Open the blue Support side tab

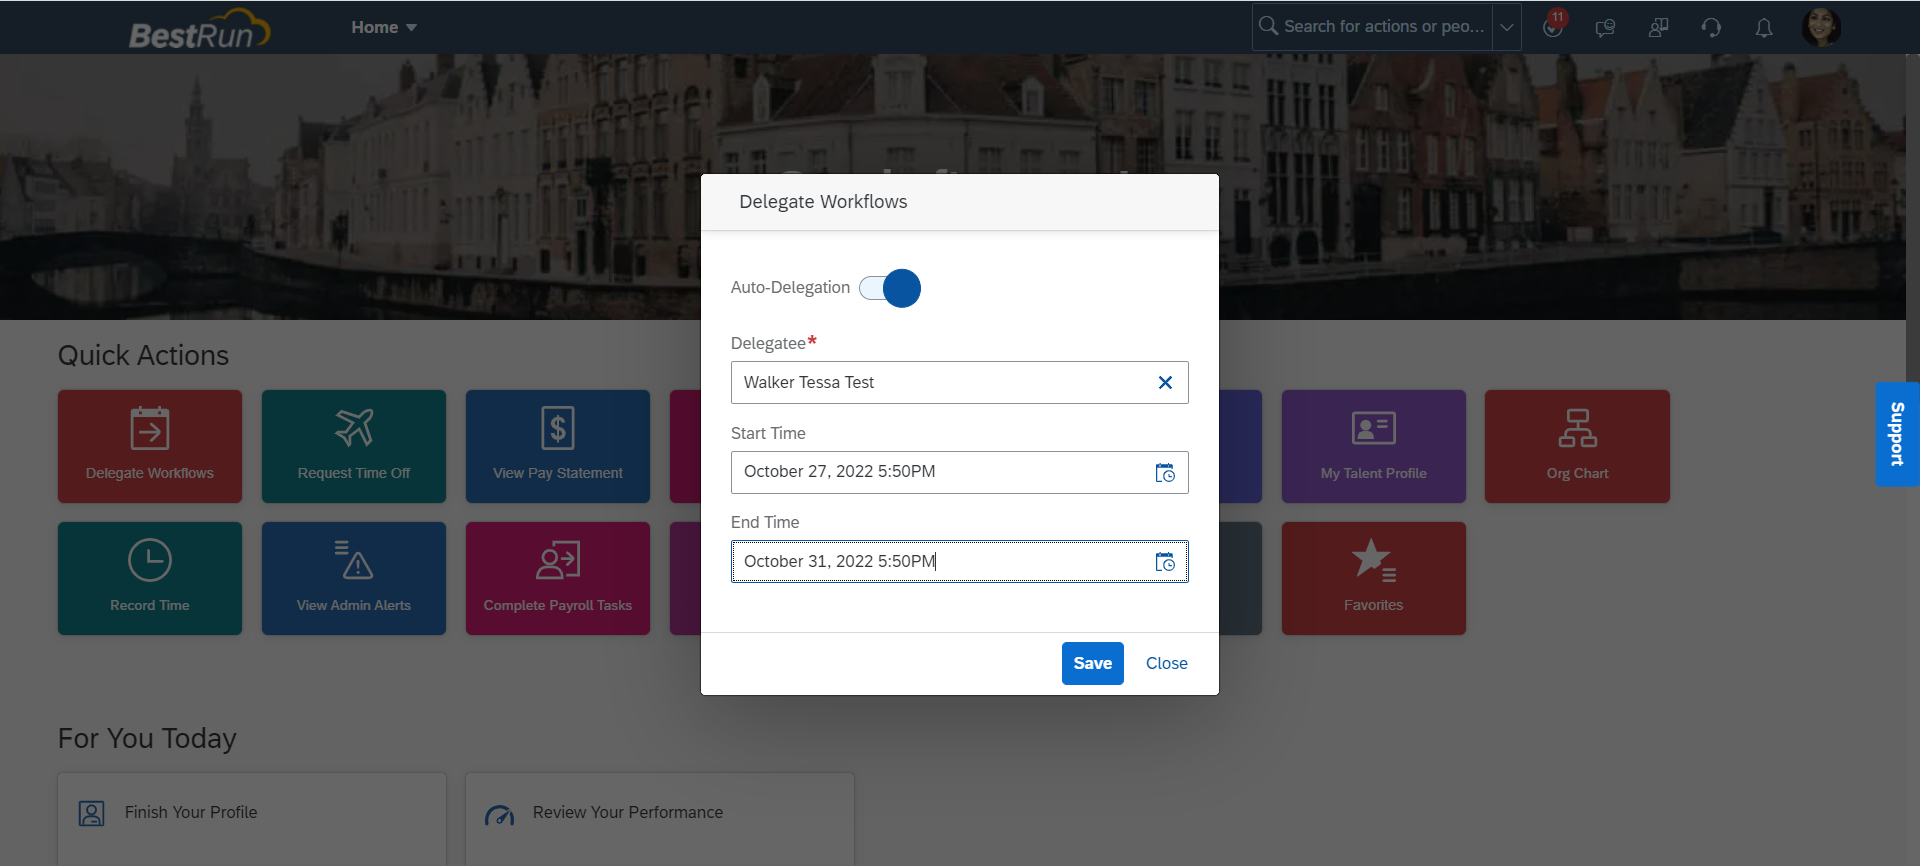pos(1898,434)
